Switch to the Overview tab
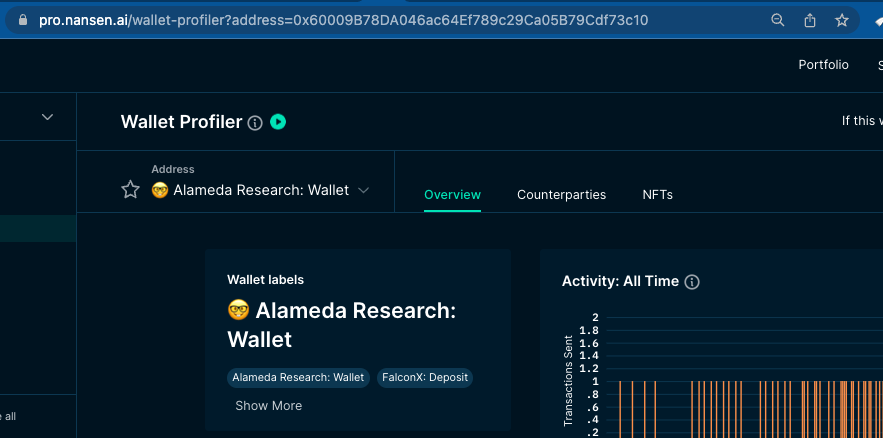 [x=452, y=195]
